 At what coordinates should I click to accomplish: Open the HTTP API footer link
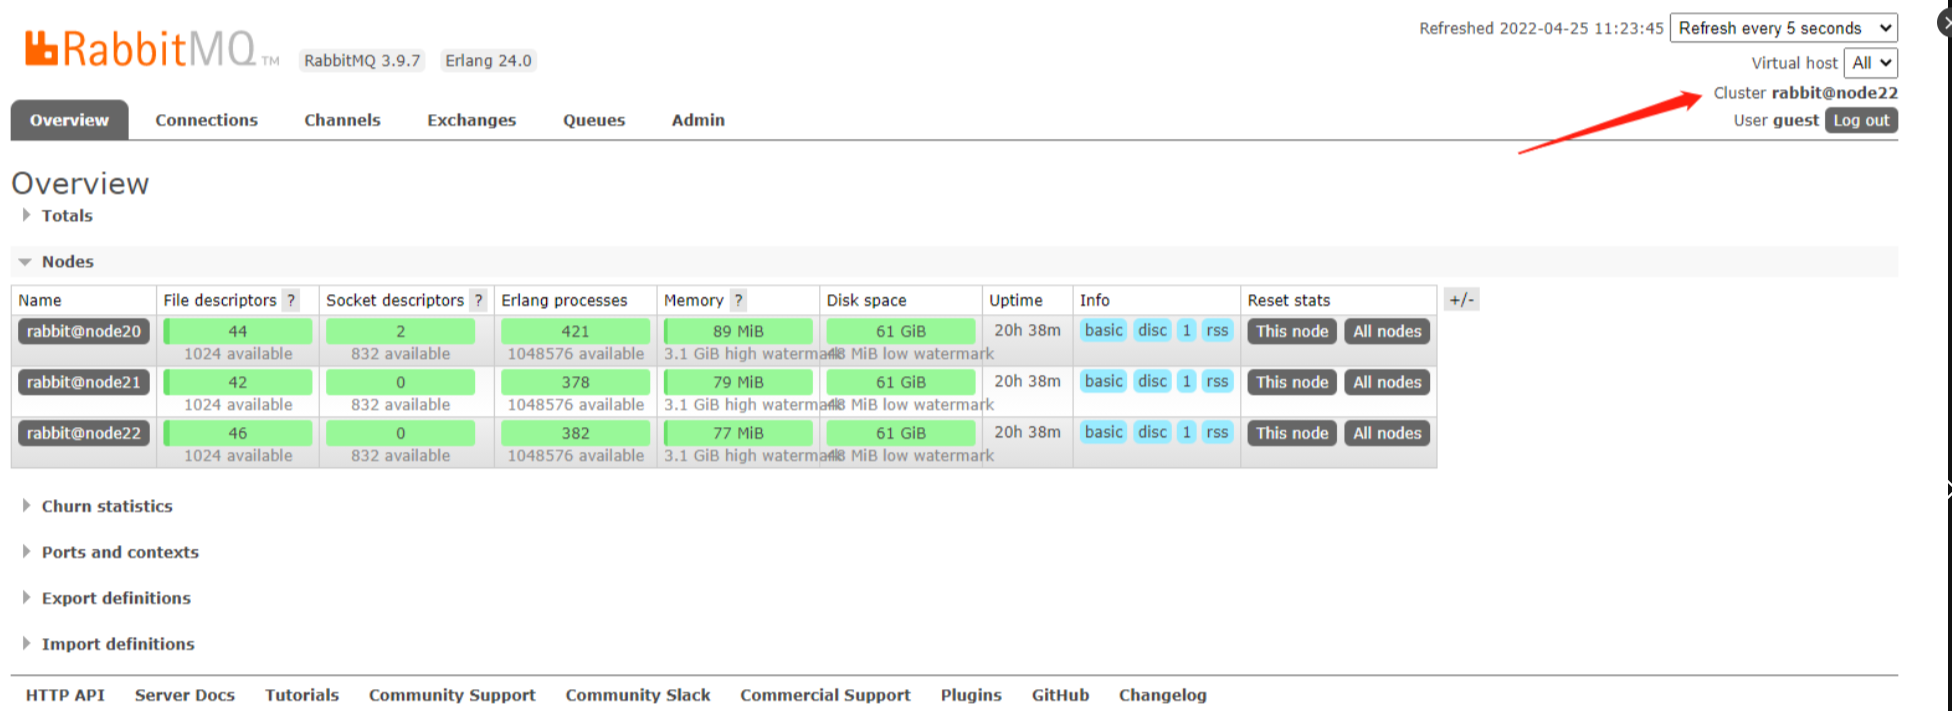point(65,695)
